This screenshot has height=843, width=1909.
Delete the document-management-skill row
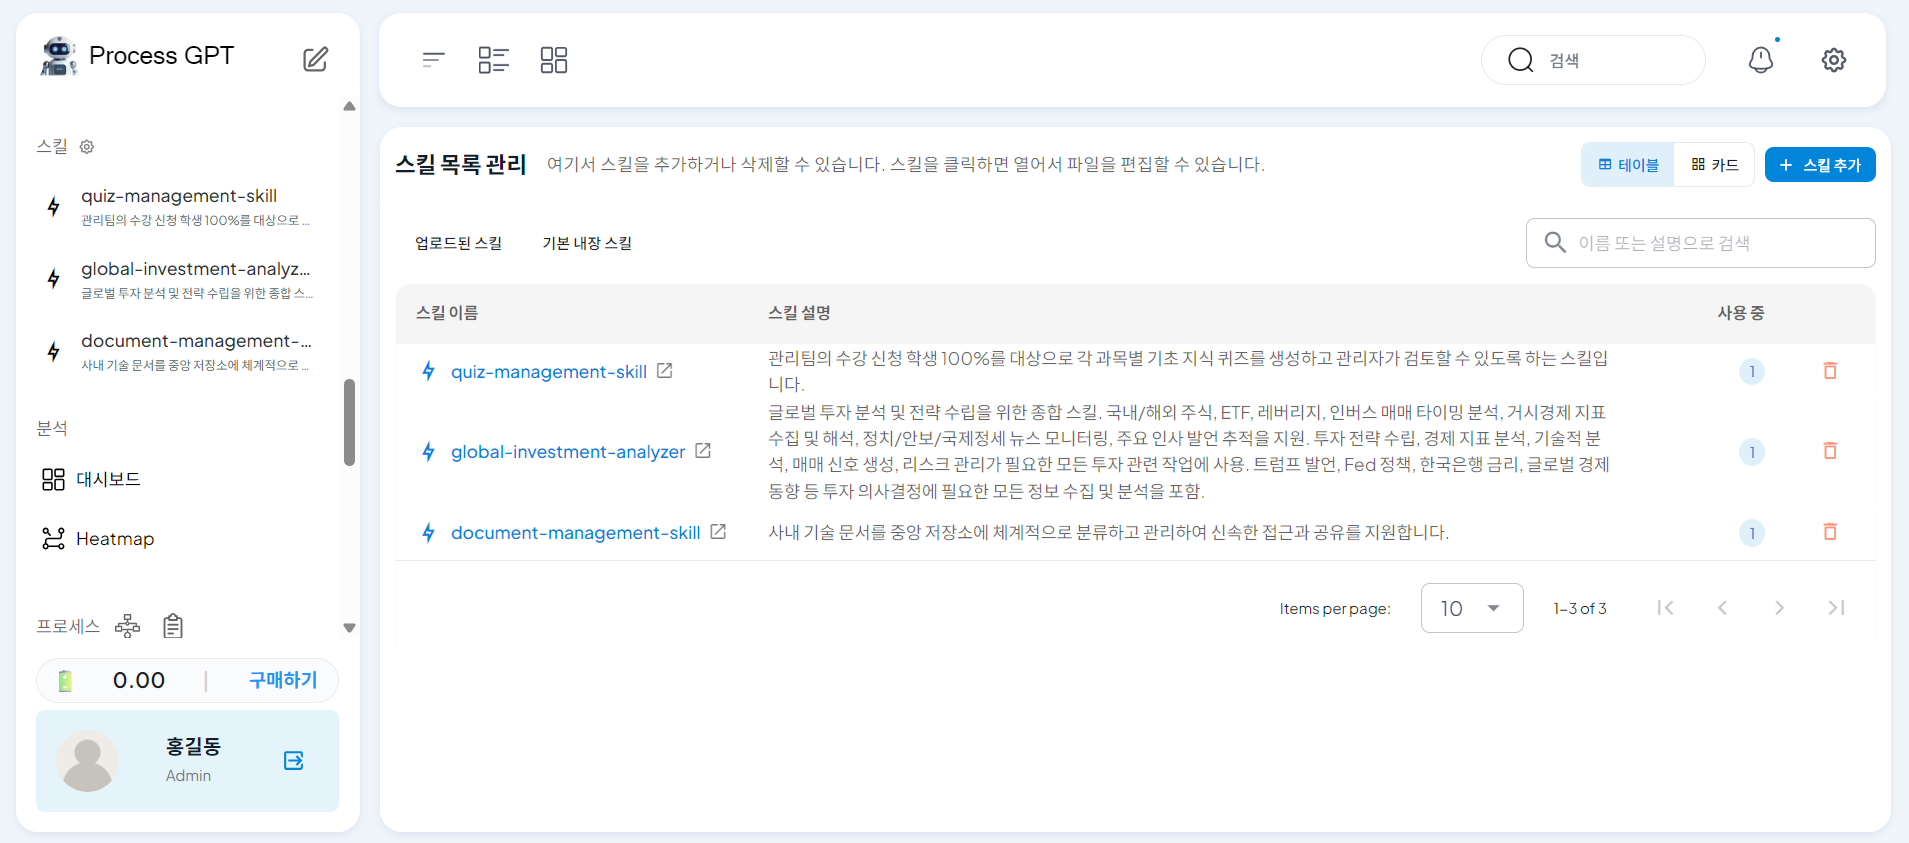pyautogui.click(x=1830, y=532)
